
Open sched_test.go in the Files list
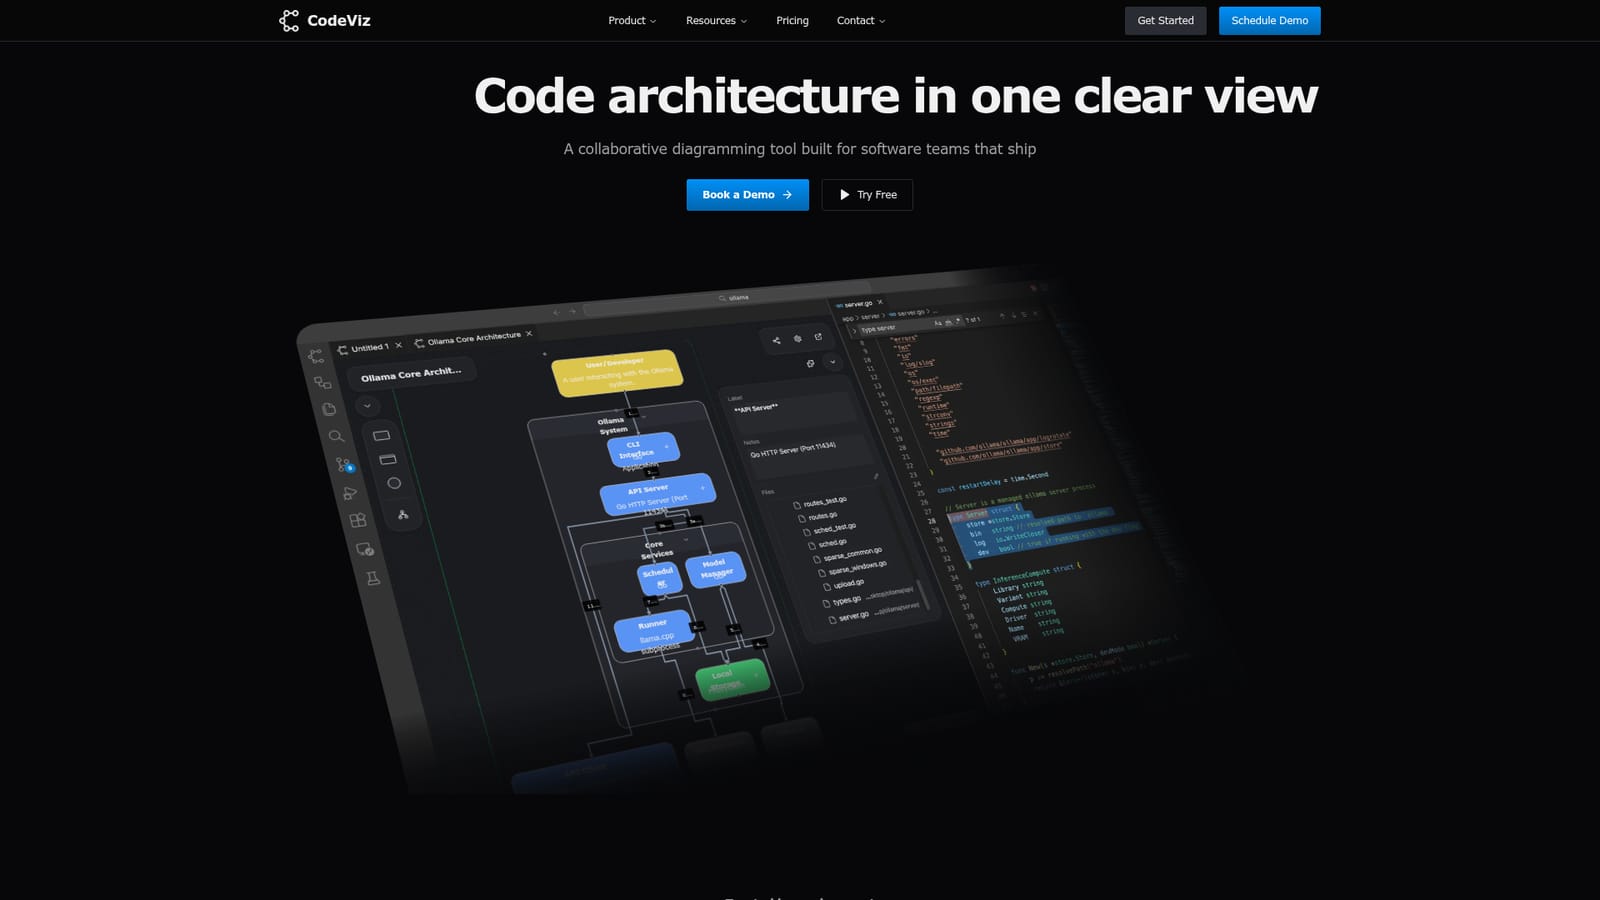tap(830, 528)
